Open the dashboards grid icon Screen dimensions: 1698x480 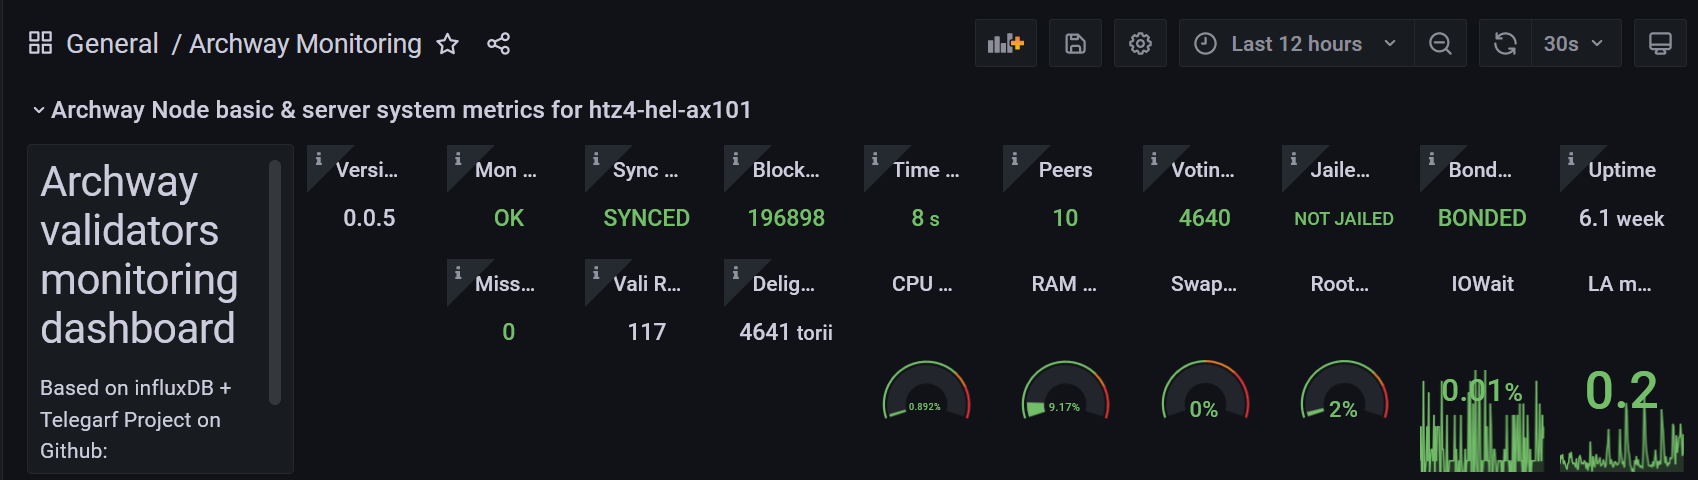pos(40,43)
